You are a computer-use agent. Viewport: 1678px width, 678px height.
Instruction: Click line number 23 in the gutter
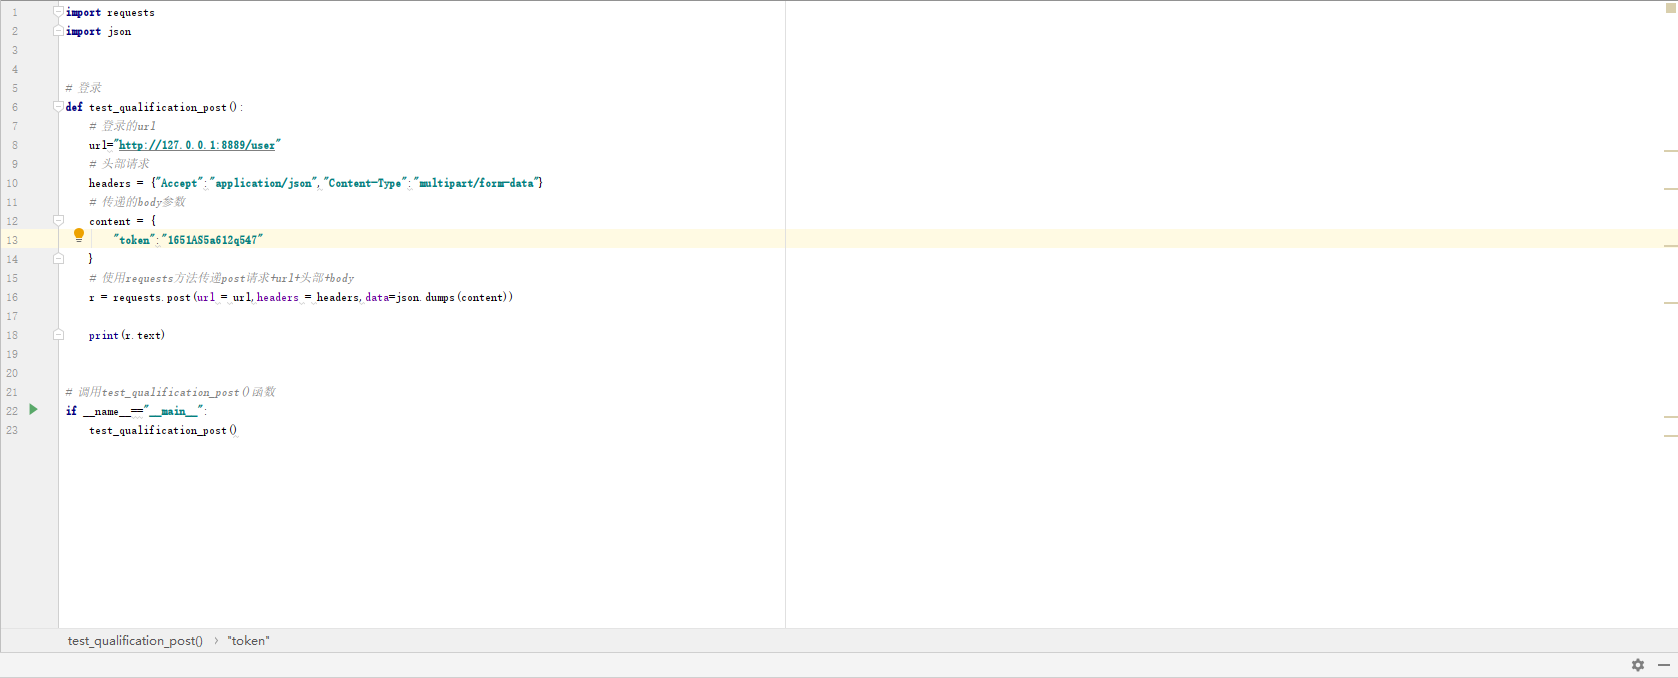pyautogui.click(x=12, y=430)
